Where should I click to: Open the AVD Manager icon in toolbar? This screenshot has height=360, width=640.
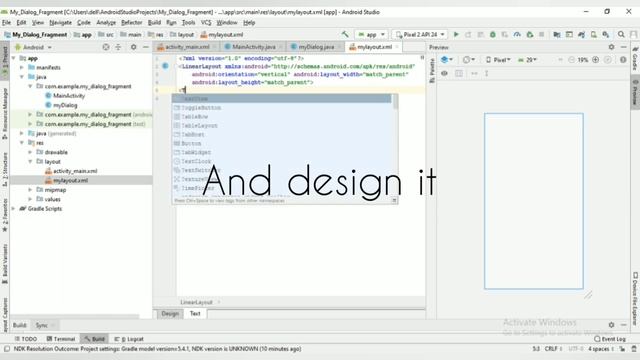593,35
